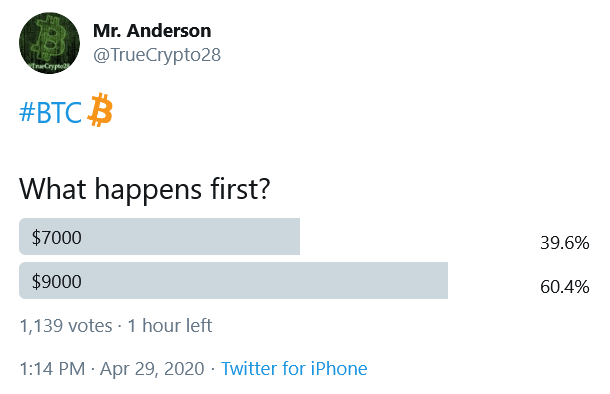This screenshot has height=394, width=610.
Task: Click the orange Bitcoin emoji
Action: (x=100, y=110)
